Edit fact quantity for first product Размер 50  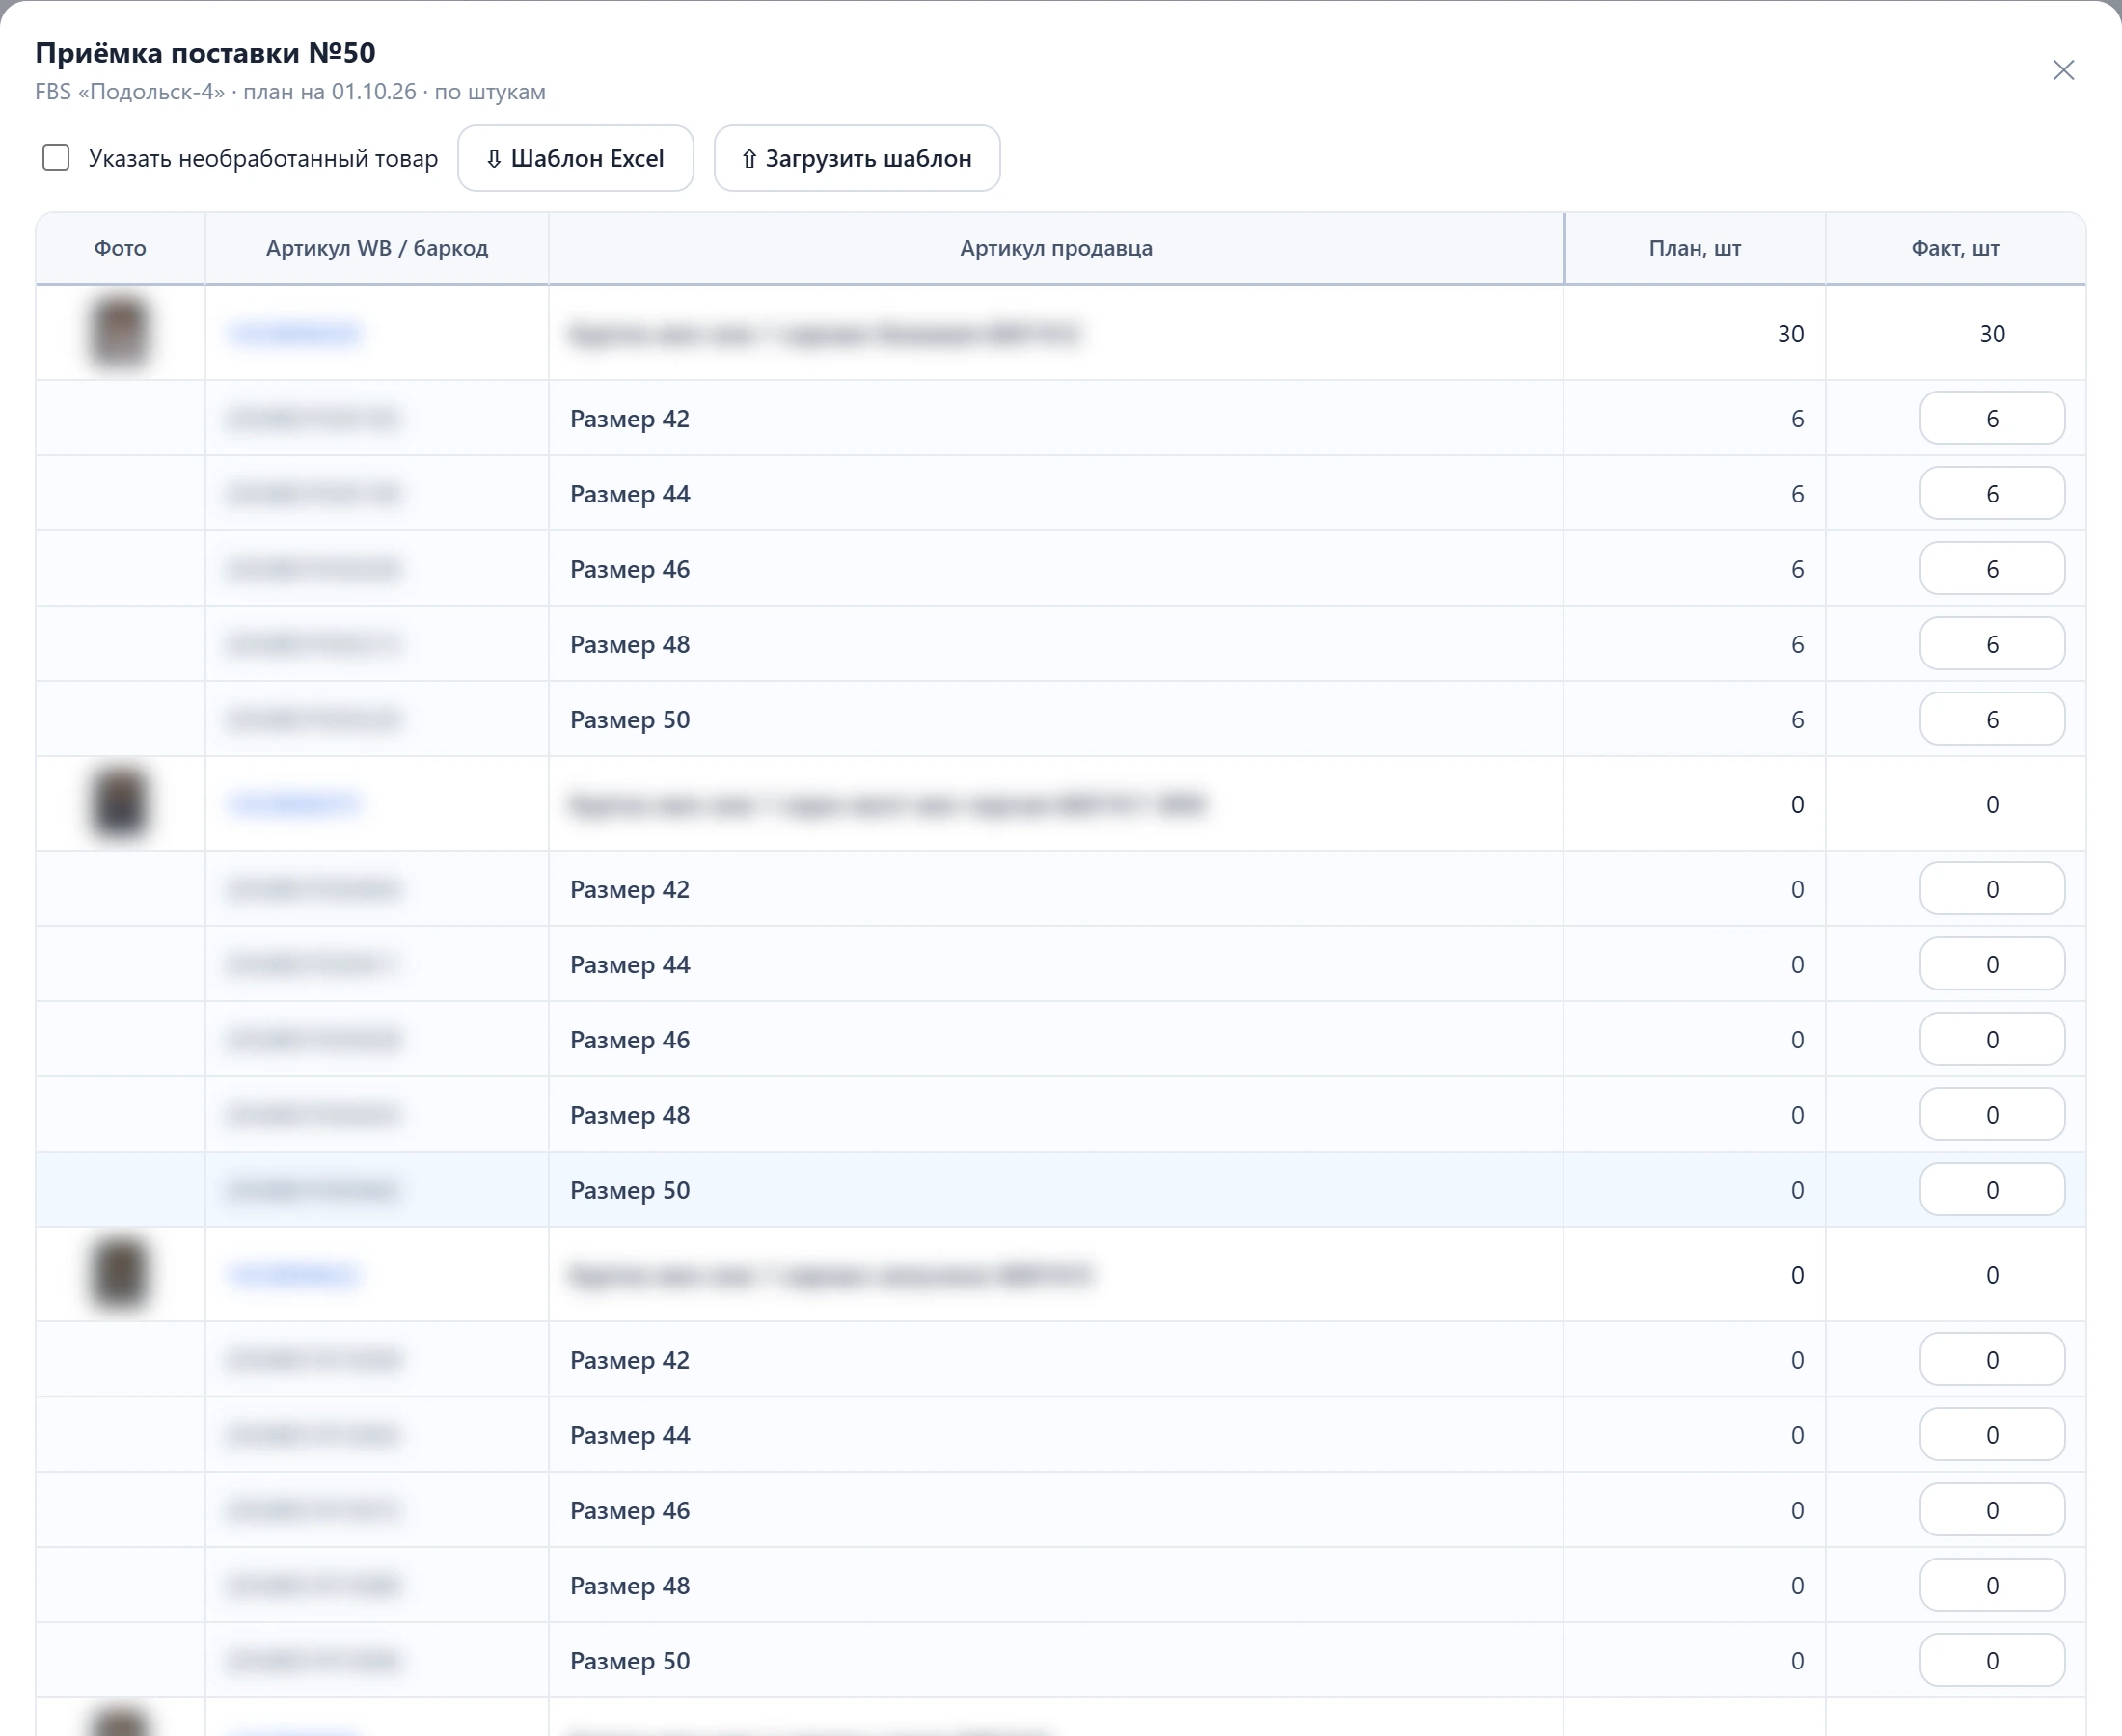[1992, 719]
